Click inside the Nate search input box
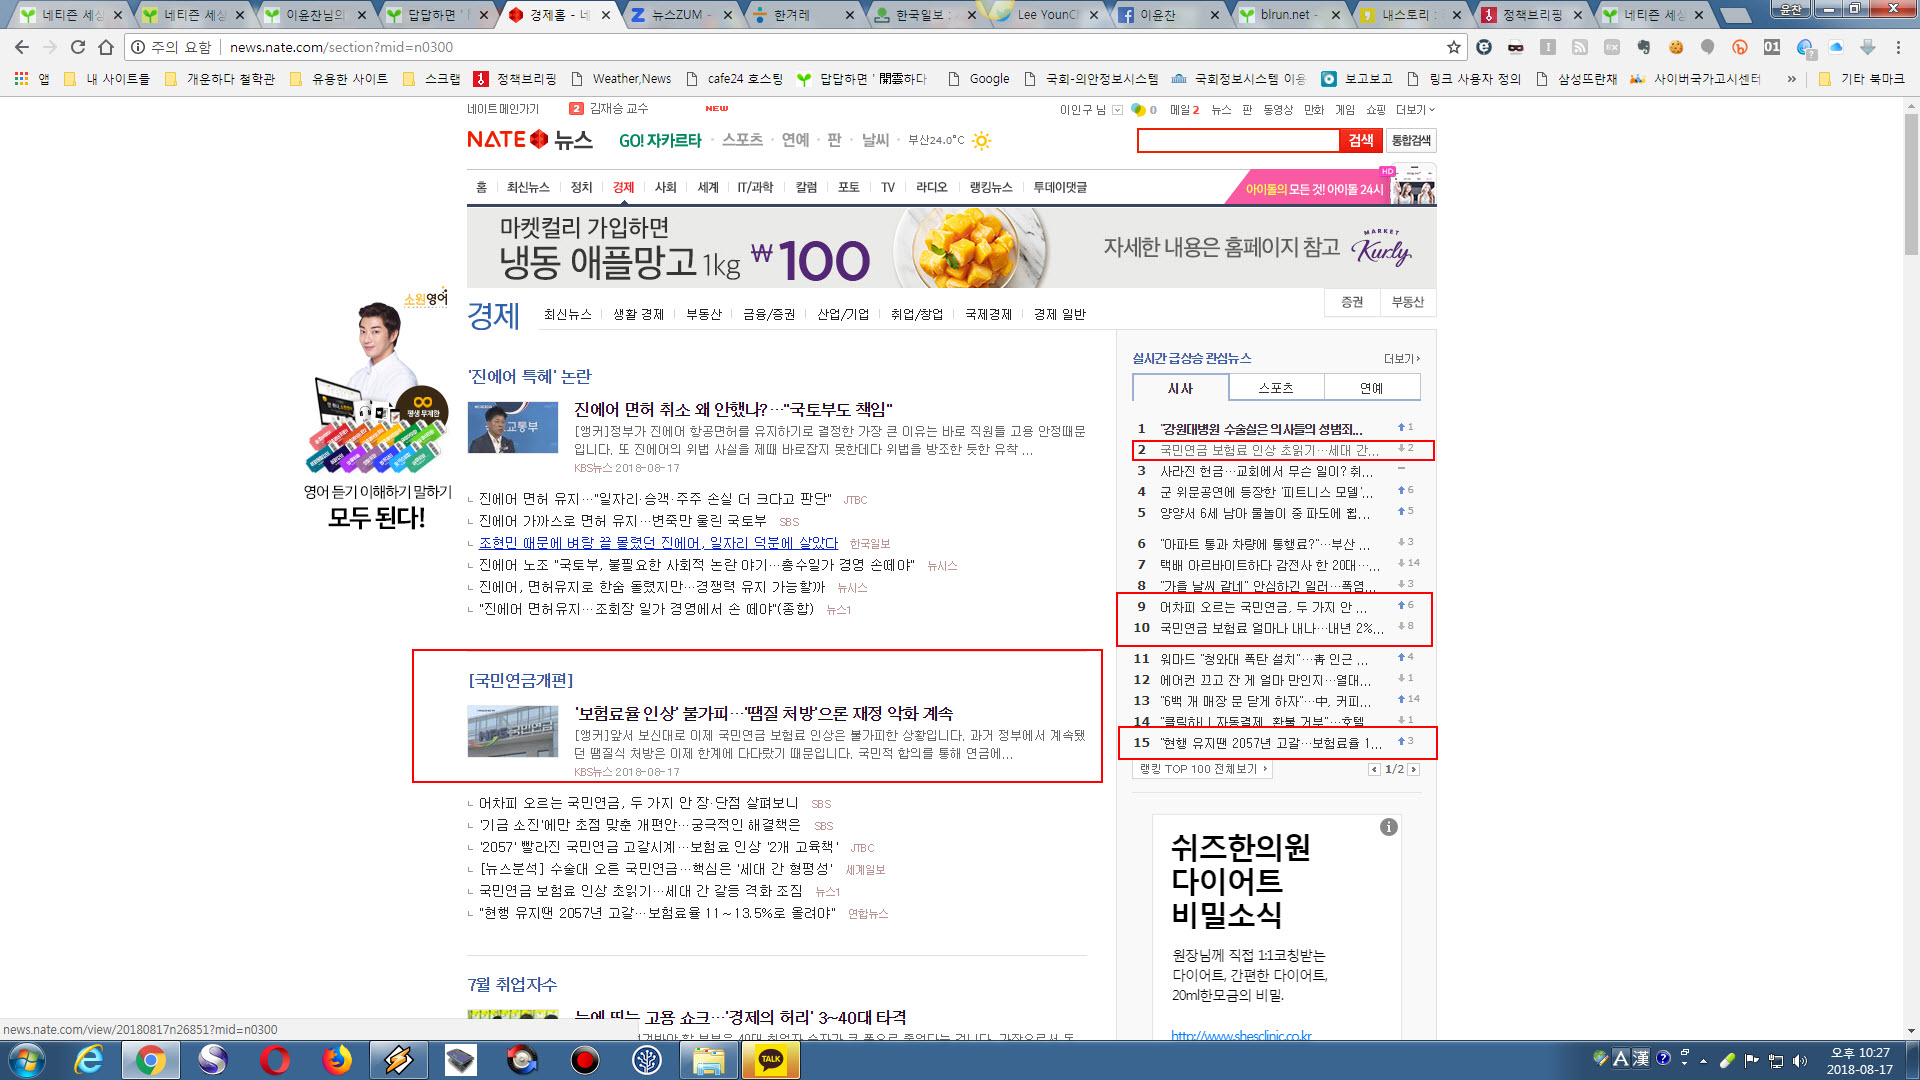The height and width of the screenshot is (1080, 1920). 1238,140
